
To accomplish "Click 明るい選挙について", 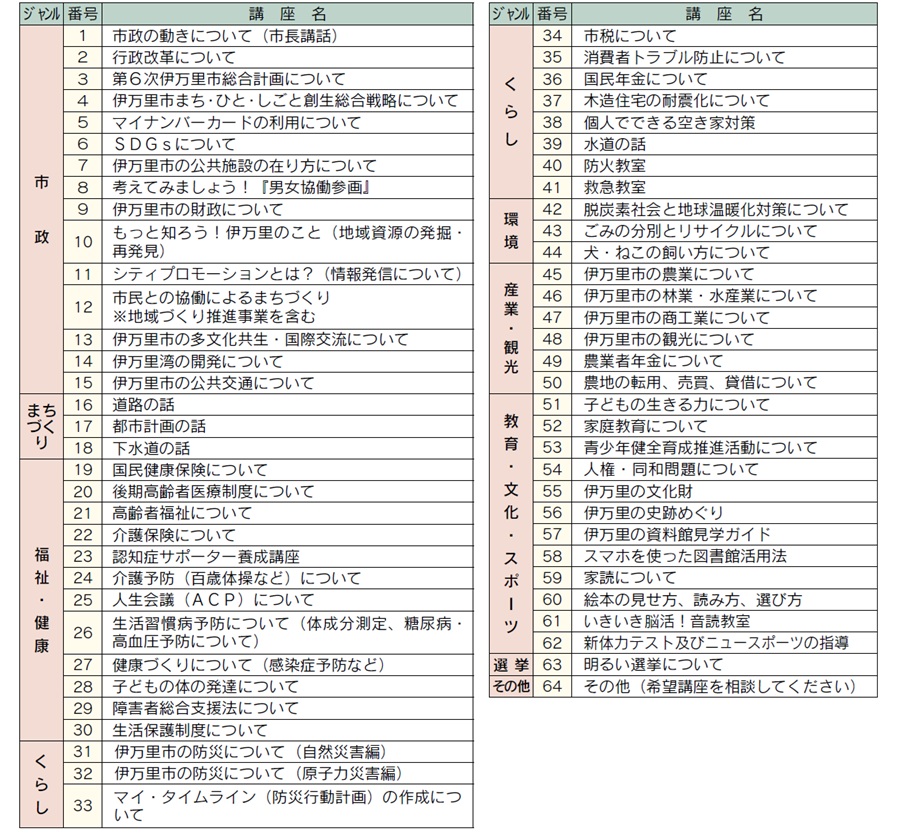I will (653, 665).
